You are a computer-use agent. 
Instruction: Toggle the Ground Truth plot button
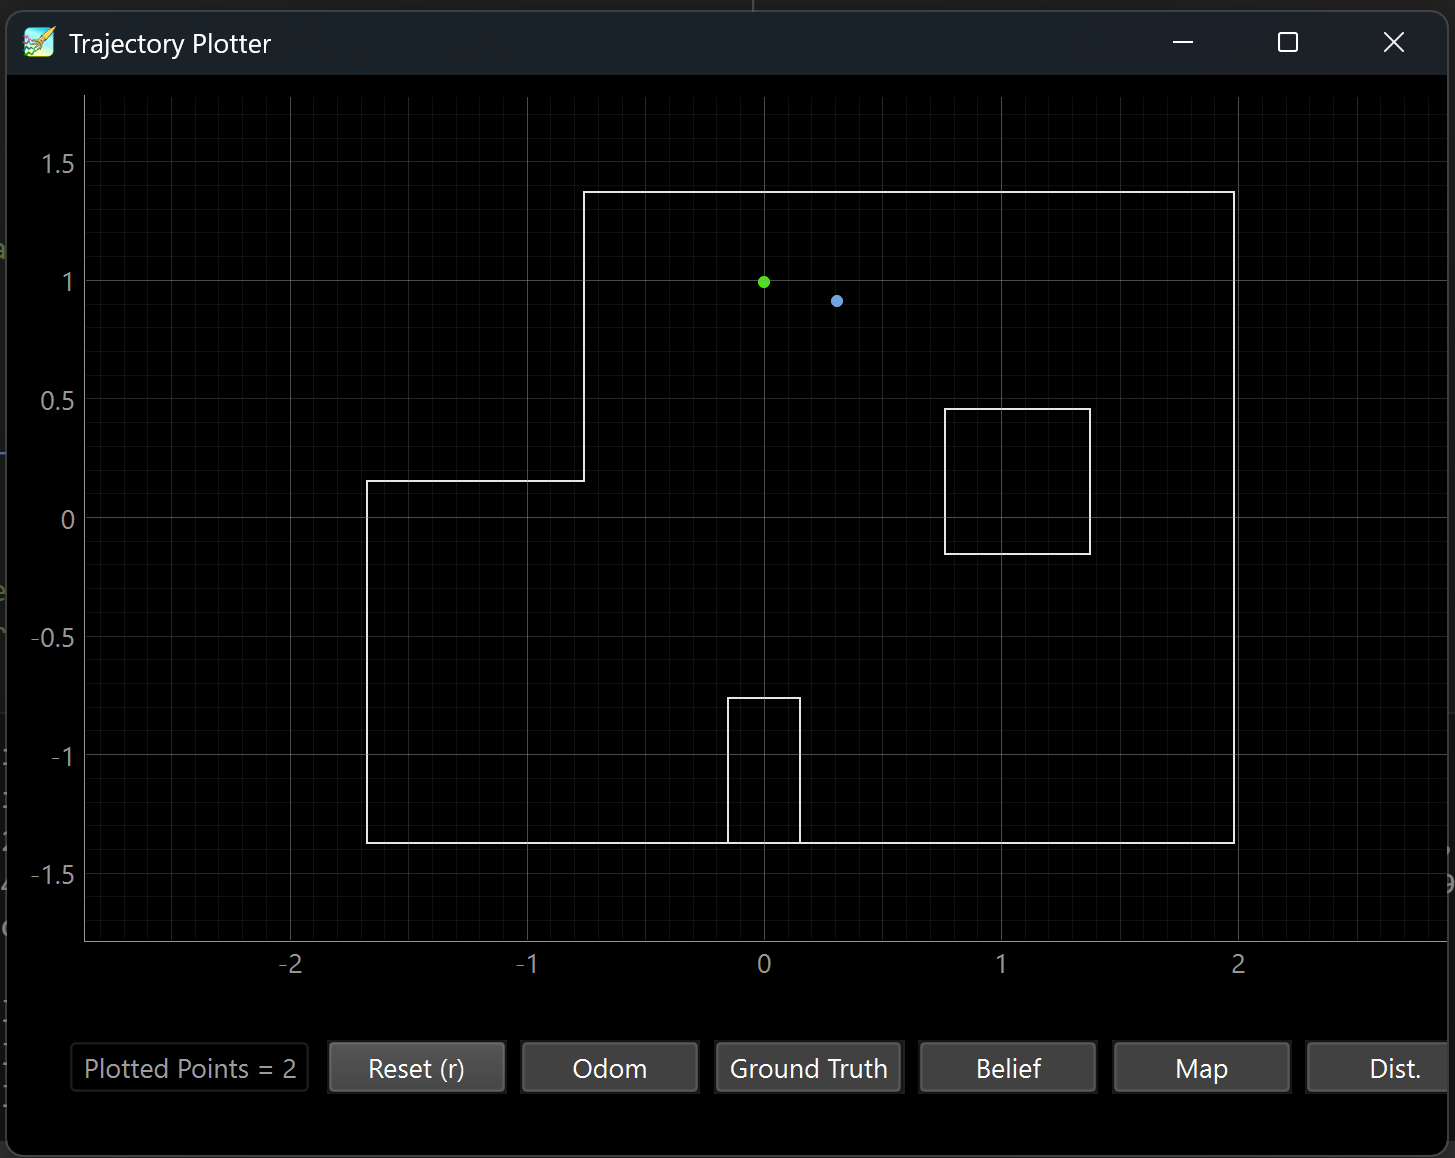tap(808, 1068)
